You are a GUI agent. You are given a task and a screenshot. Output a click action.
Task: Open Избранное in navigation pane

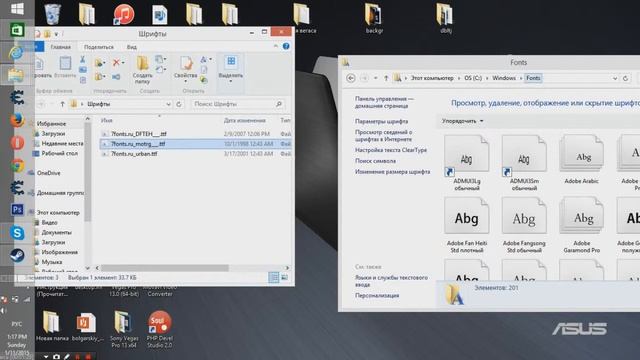tap(51, 124)
